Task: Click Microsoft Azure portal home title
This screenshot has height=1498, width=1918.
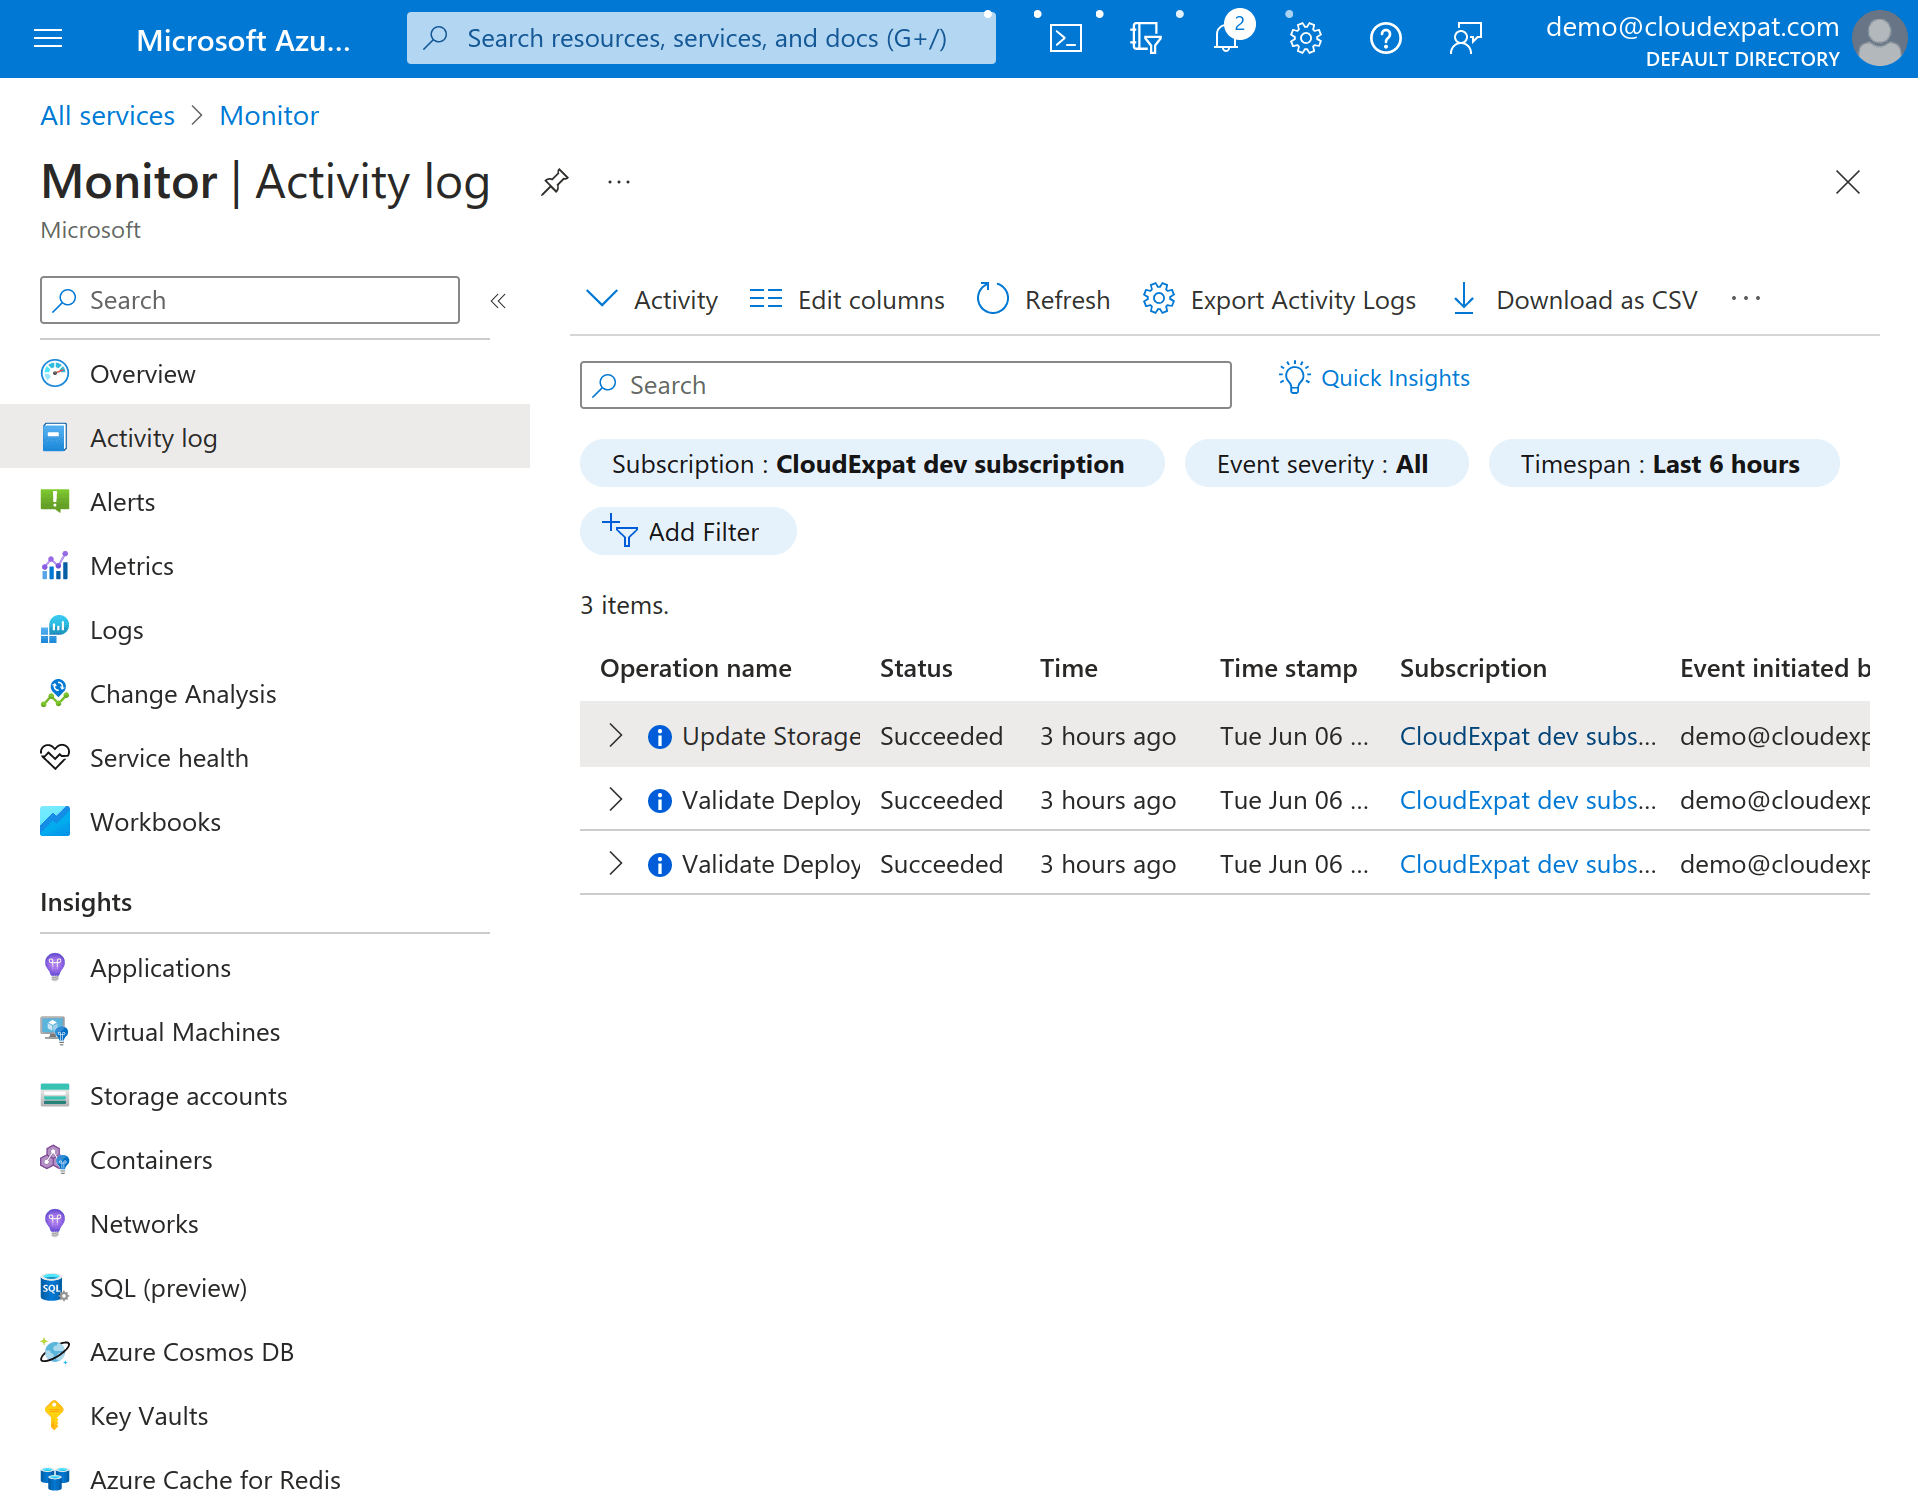Action: pyautogui.click(x=243, y=40)
